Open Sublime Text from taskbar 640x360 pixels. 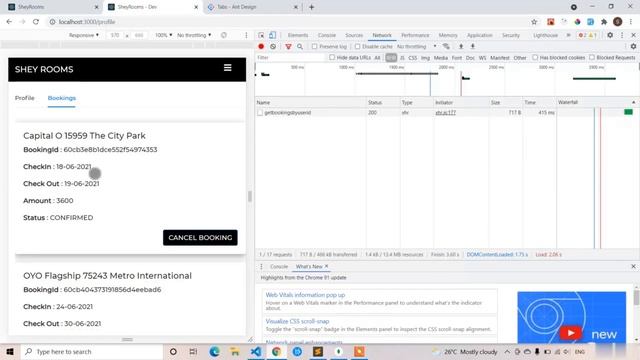pos(318,351)
